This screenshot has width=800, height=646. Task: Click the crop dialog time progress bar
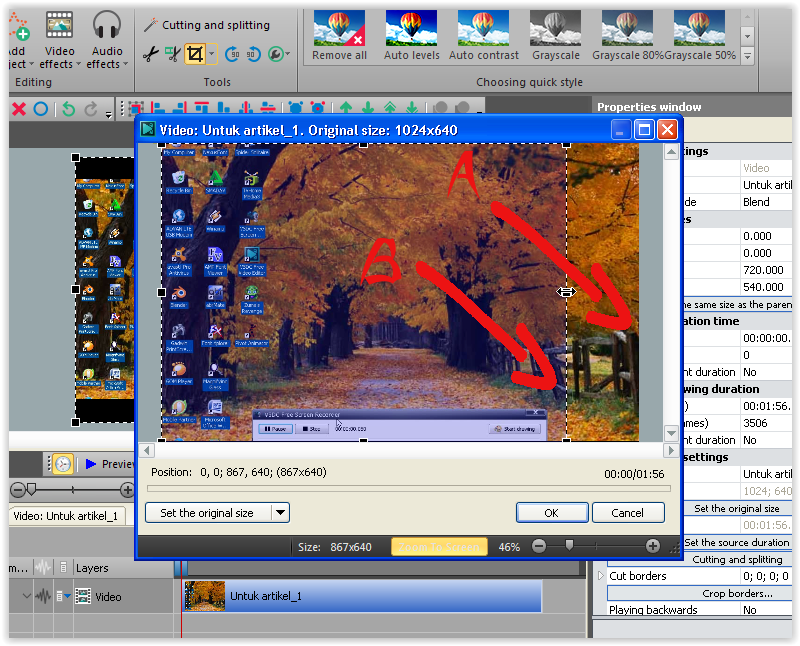(x=409, y=488)
